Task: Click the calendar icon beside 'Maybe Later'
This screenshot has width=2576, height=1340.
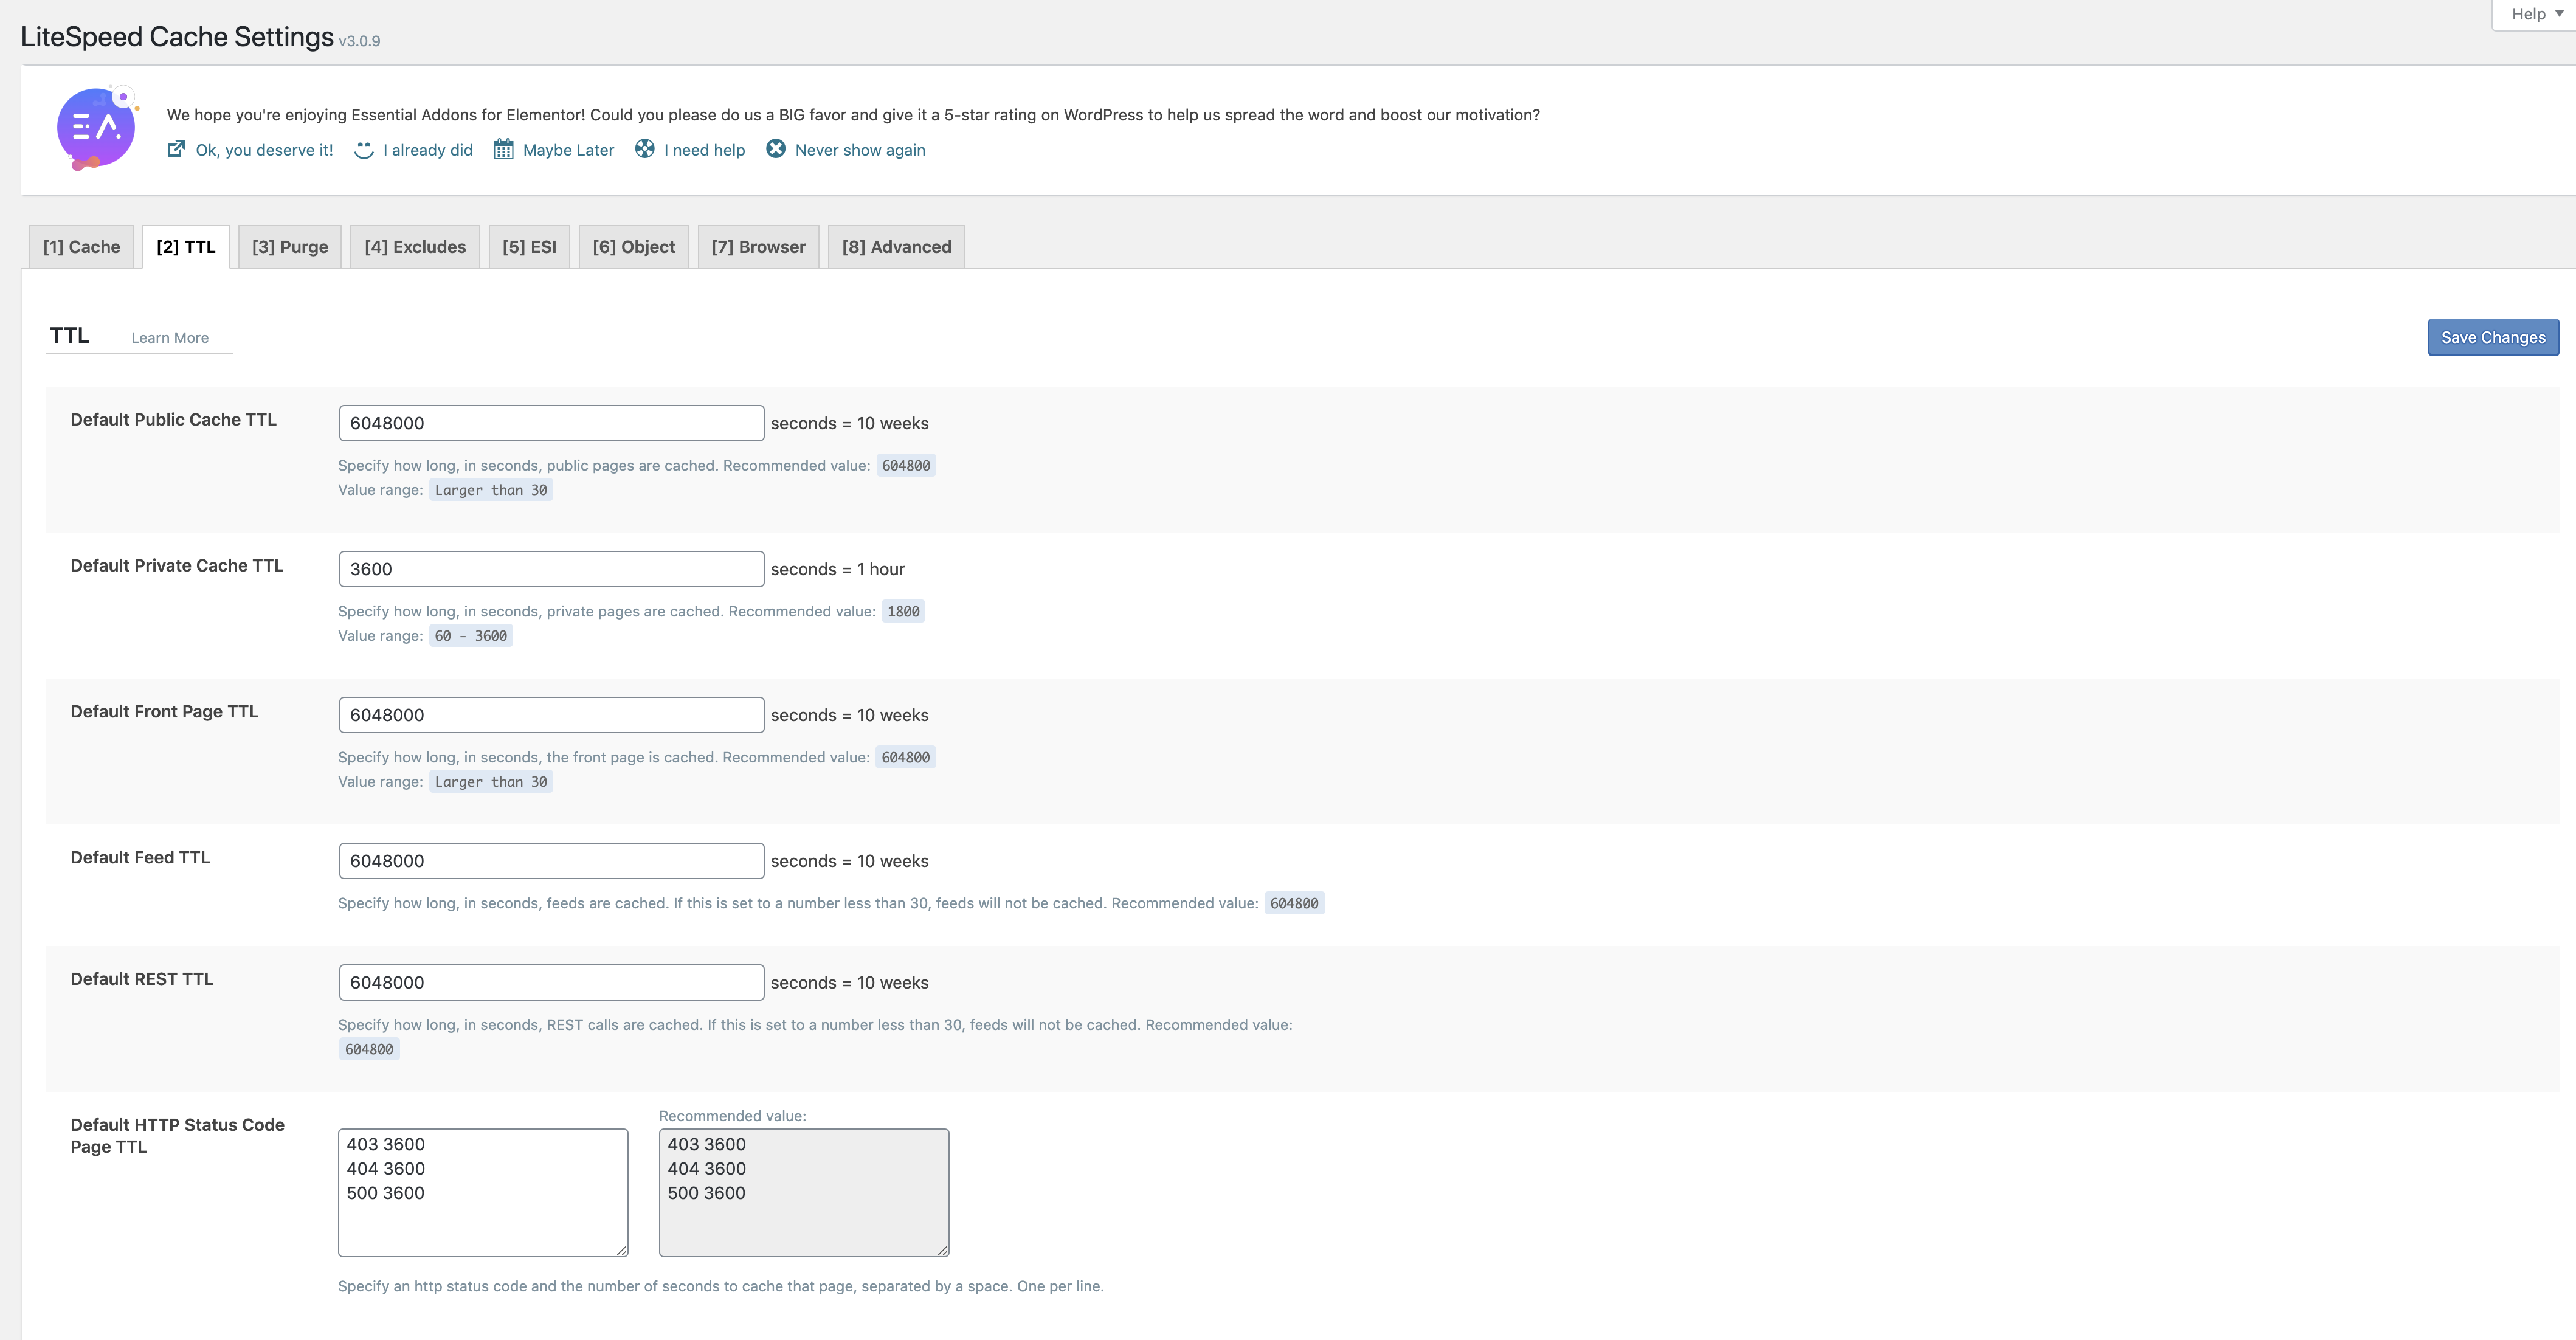Action: [x=503, y=150]
